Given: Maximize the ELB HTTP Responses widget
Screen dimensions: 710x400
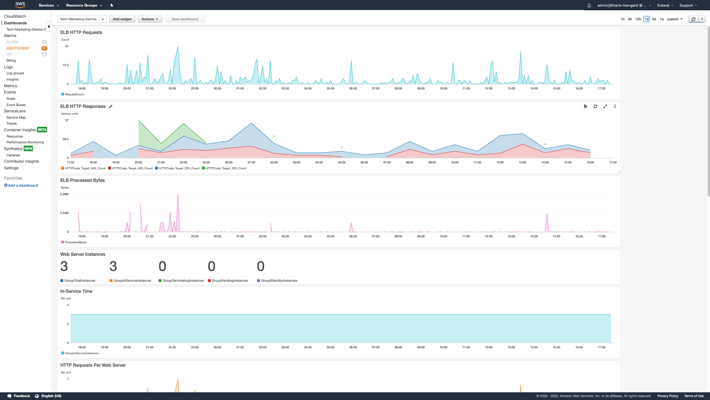Looking at the screenshot, I should [x=605, y=106].
